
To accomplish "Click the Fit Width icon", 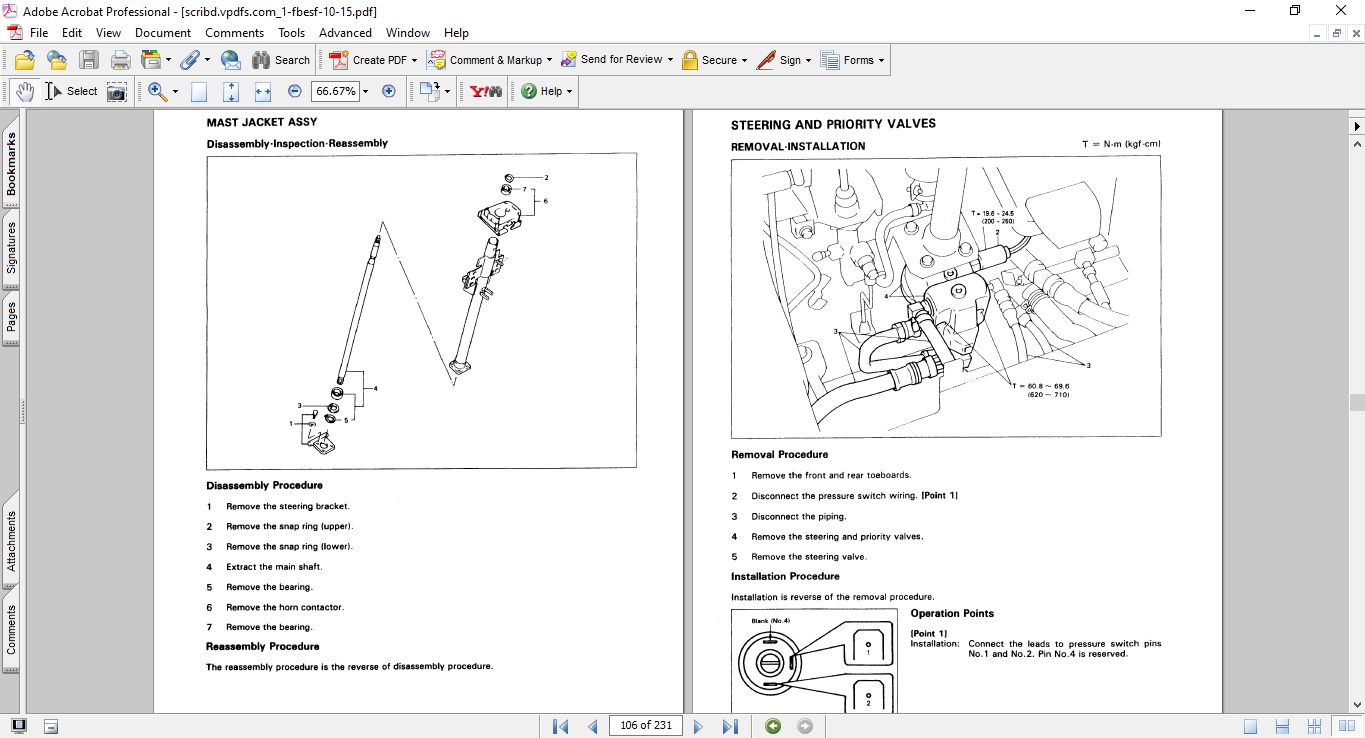I will click(263, 91).
